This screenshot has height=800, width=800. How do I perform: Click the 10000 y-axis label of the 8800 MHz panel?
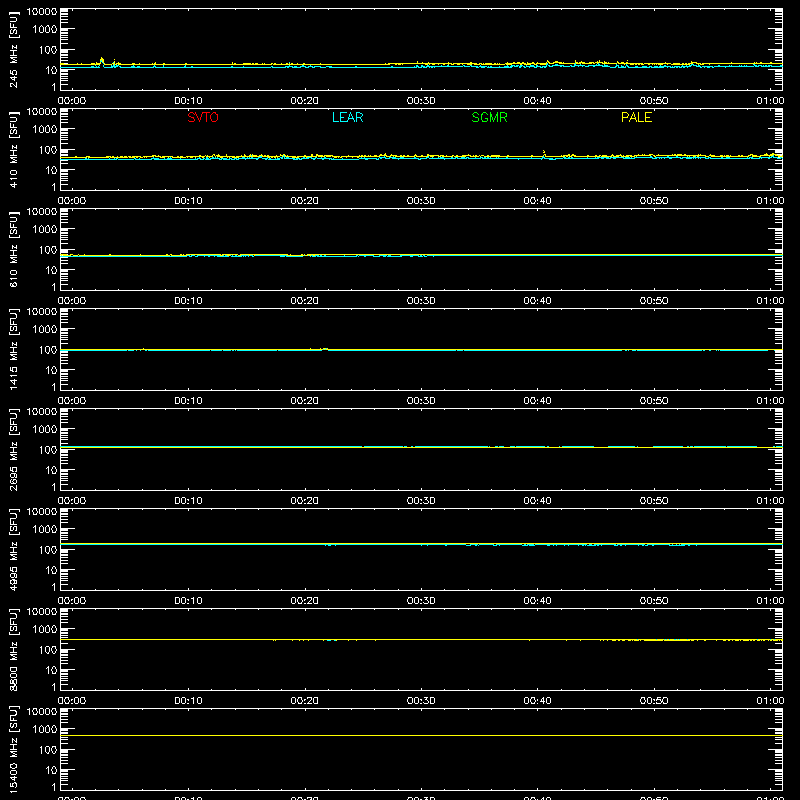tap(42, 612)
